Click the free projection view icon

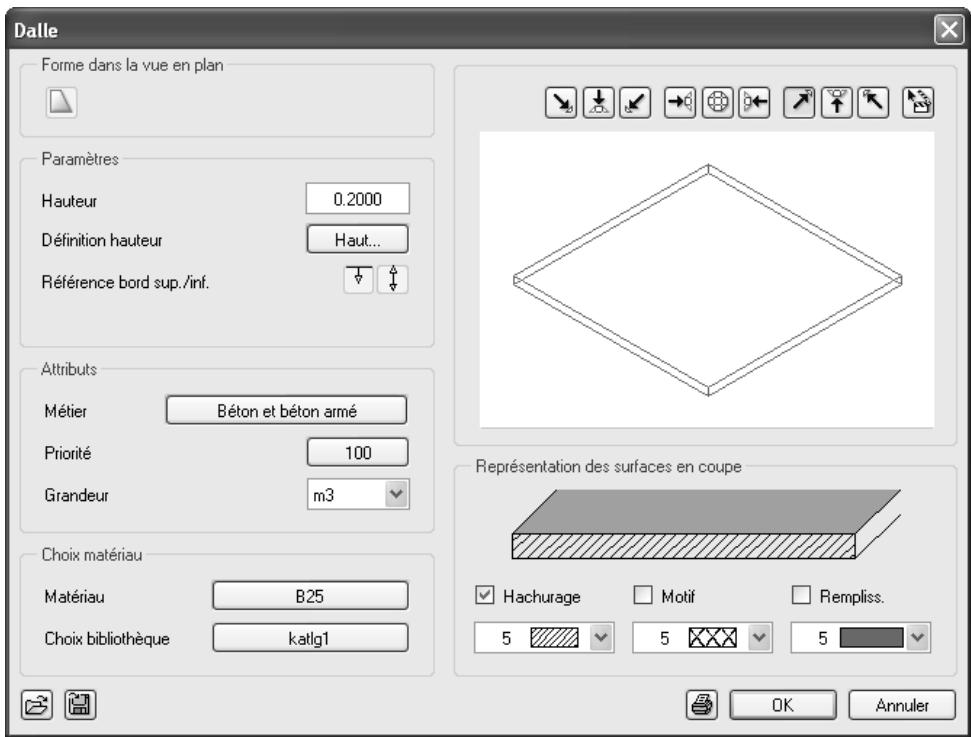click(918, 102)
